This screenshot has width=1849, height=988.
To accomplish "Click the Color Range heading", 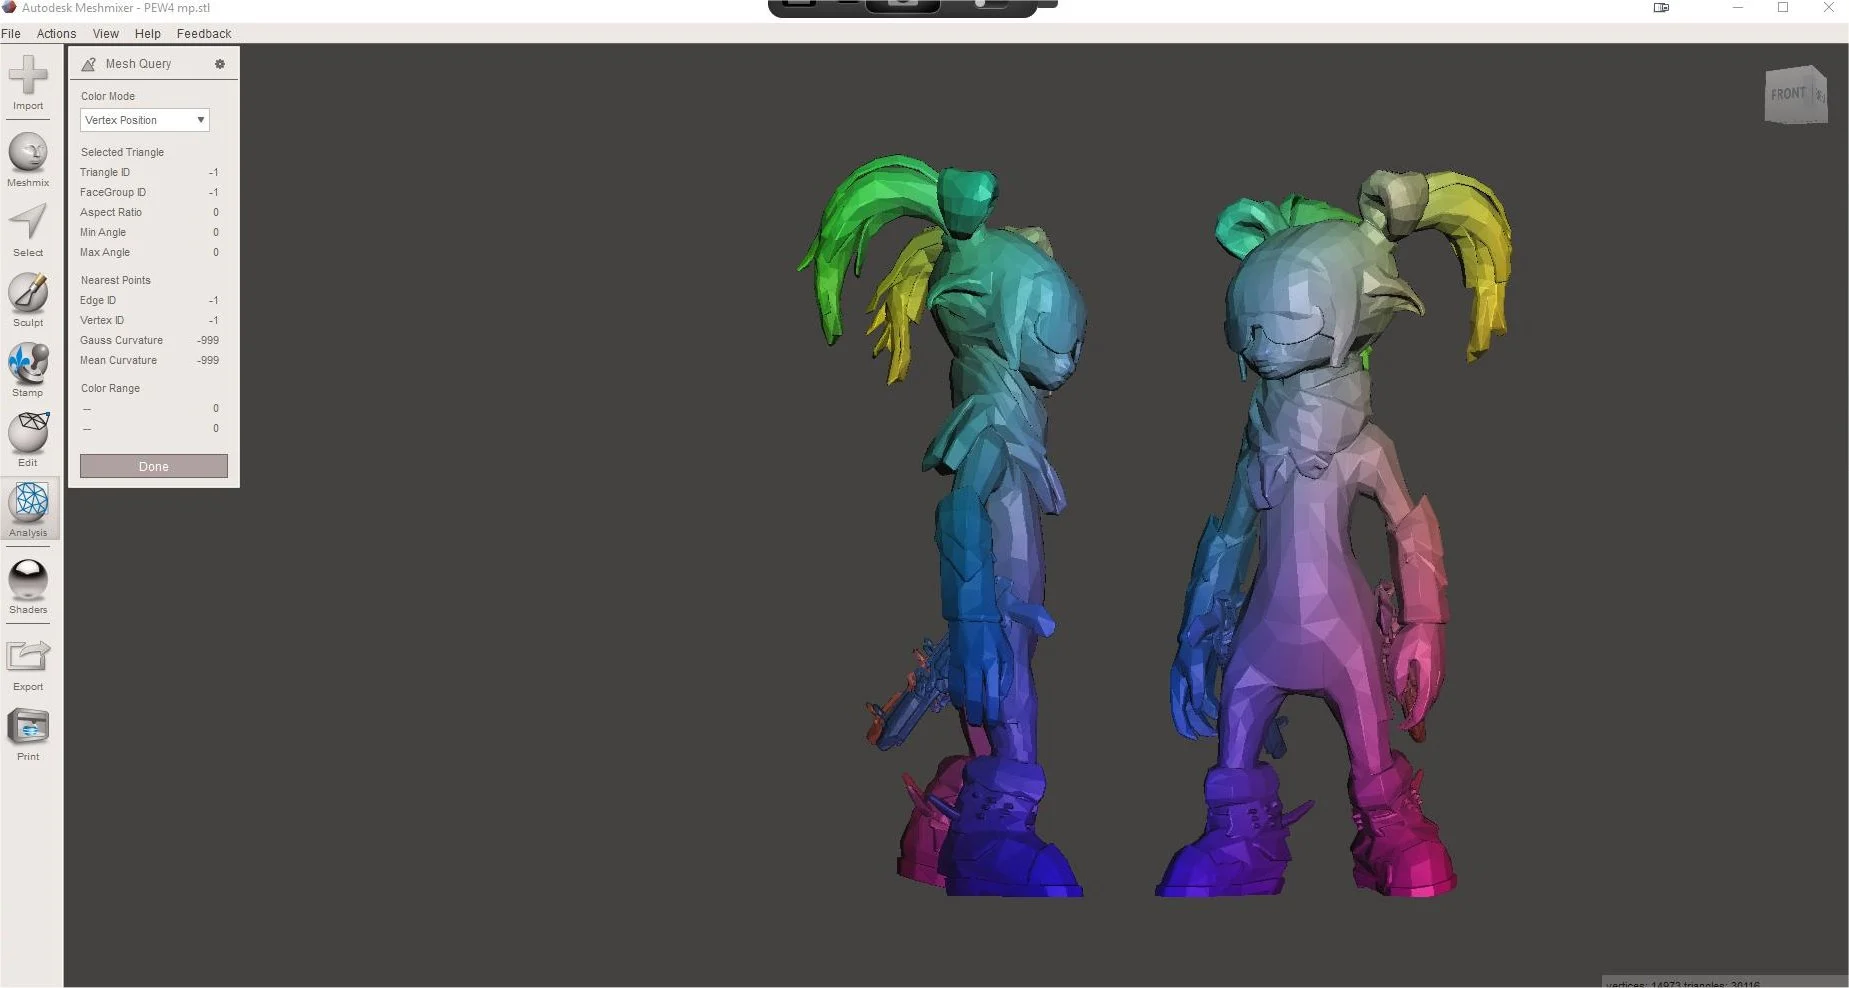I will (110, 388).
